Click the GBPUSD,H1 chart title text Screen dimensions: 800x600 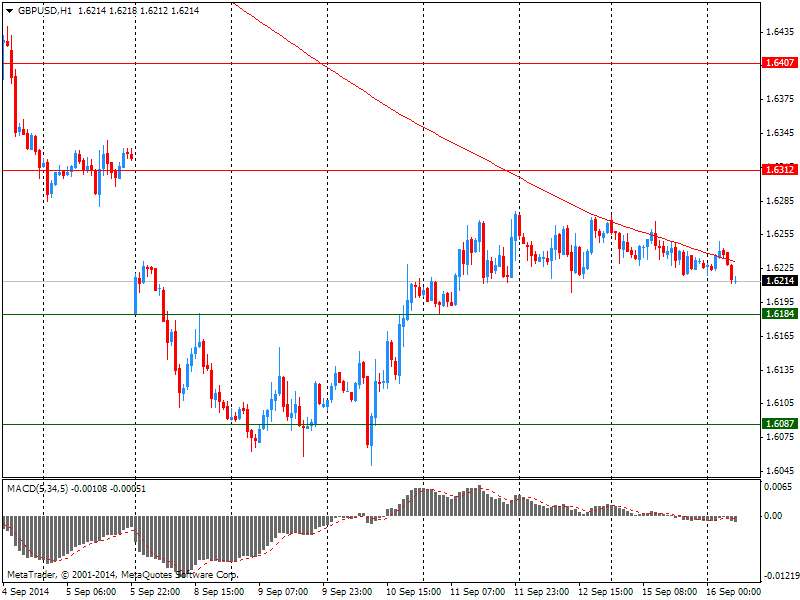click(x=45, y=11)
